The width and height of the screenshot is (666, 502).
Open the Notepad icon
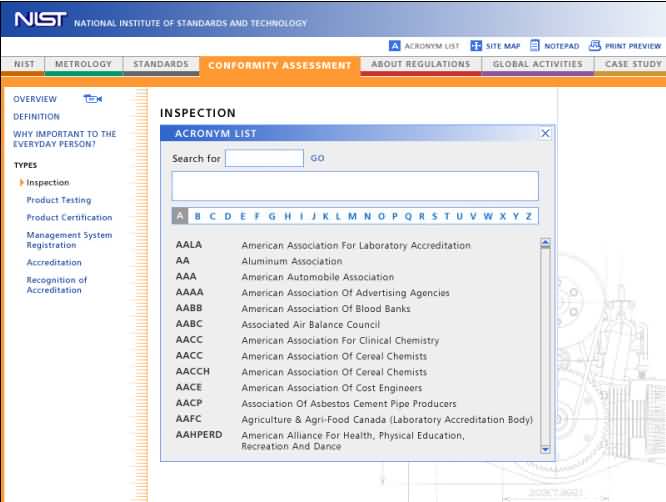pos(535,46)
